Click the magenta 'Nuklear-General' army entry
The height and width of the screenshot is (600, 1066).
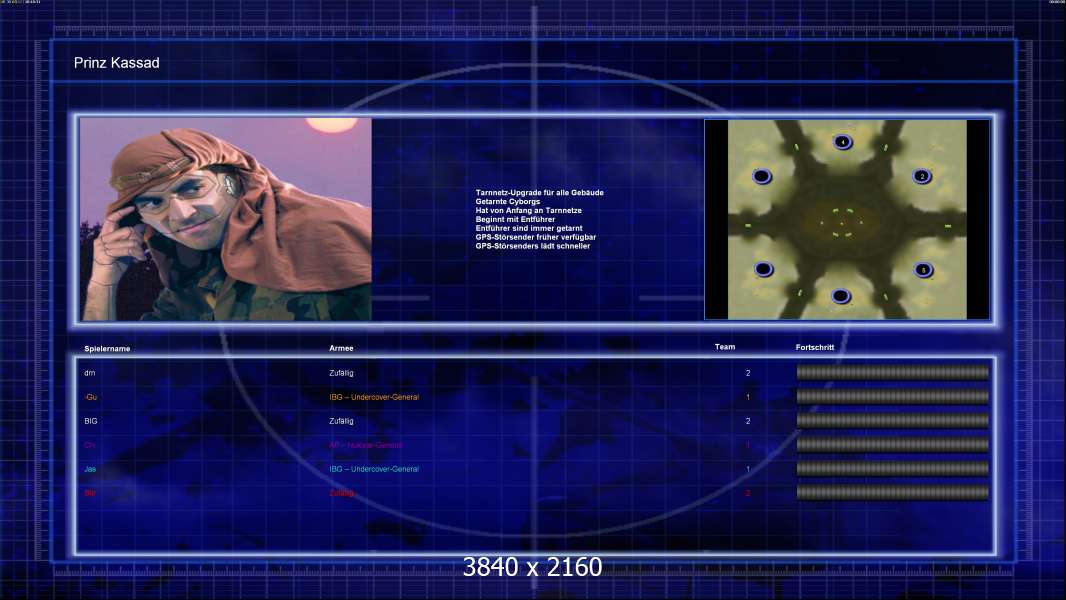pyautogui.click(x=366, y=445)
